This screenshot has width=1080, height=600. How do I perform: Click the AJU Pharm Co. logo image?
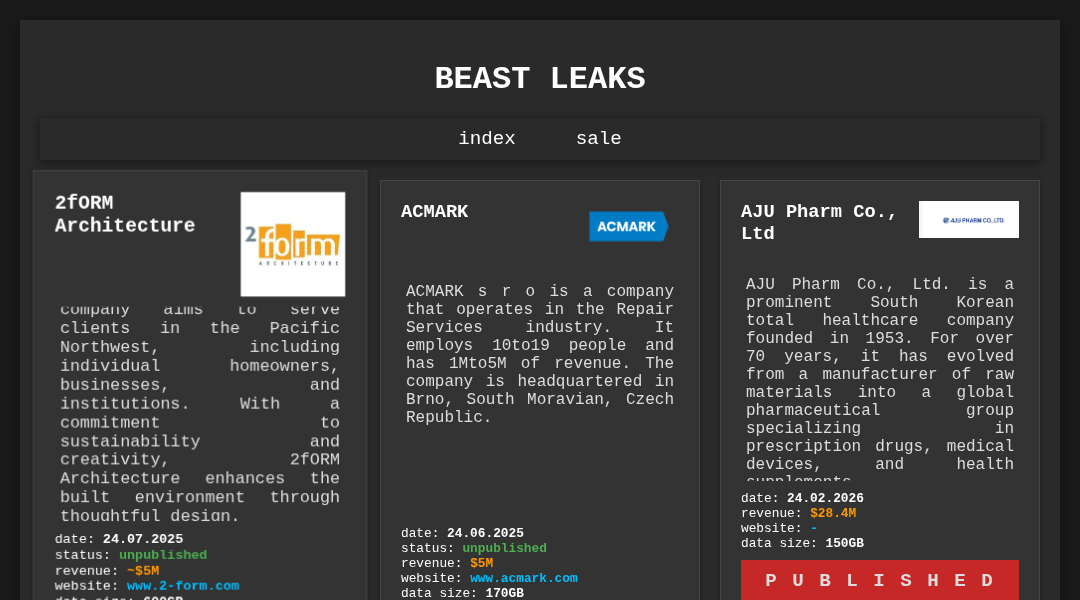(x=968, y=220)
